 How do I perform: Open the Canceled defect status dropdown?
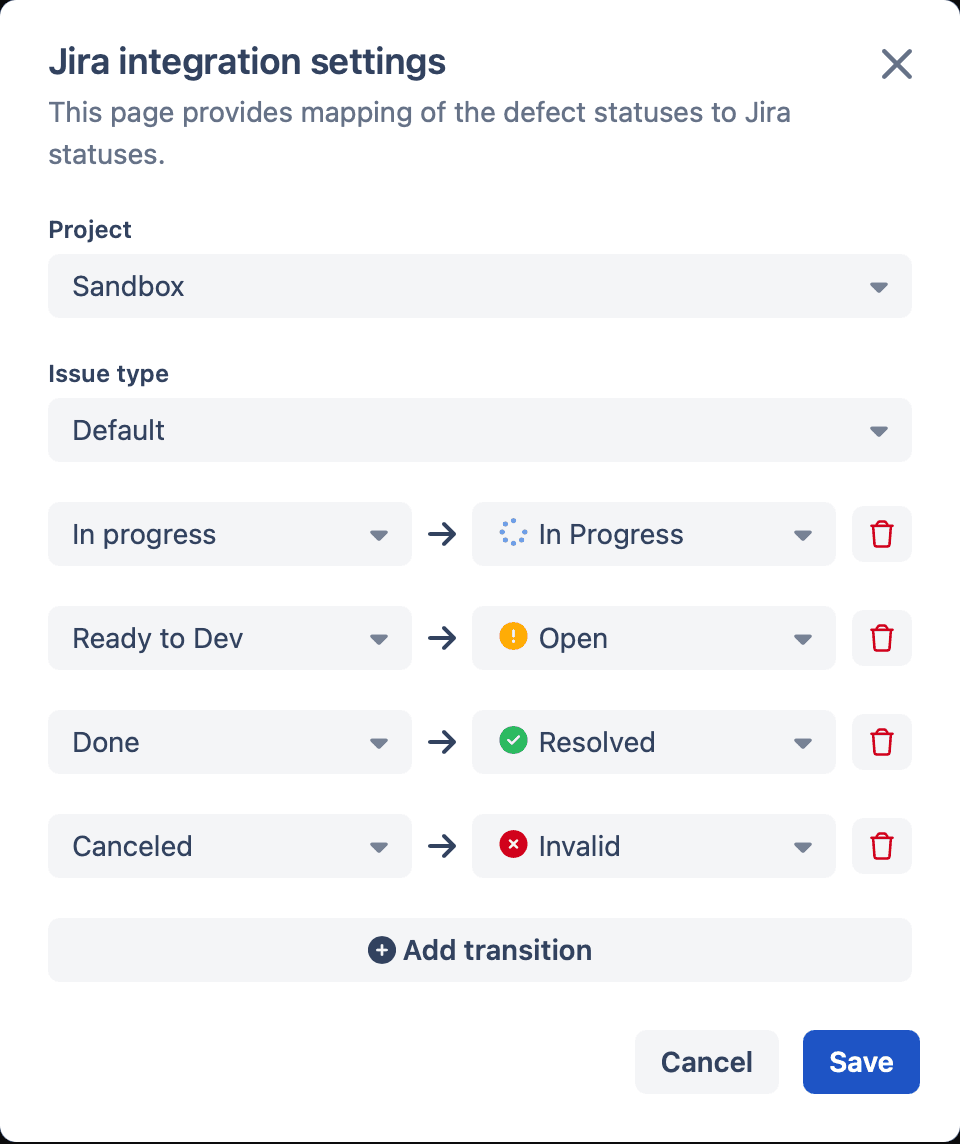(230, 846)
